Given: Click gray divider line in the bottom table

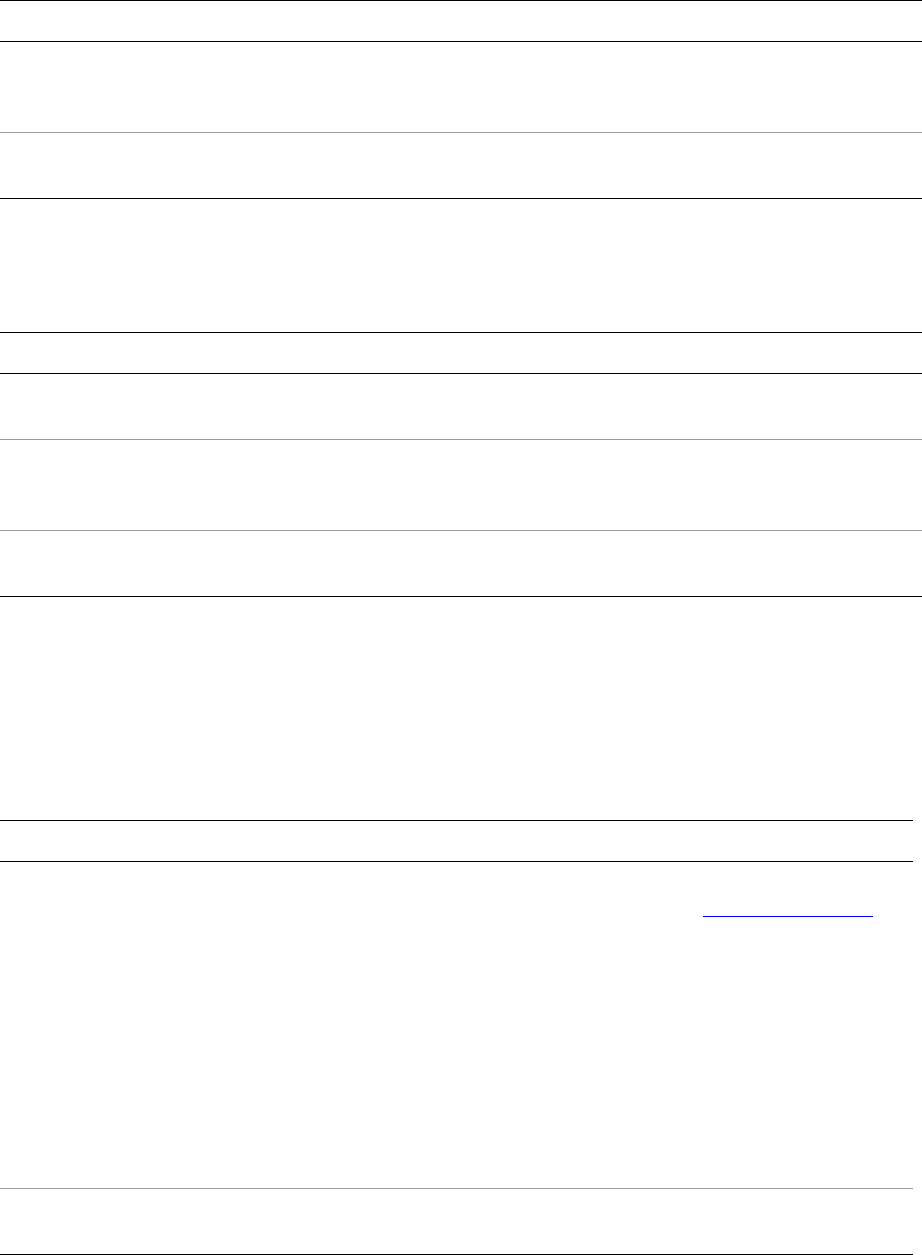Looking at the screenshot, I should point(460,1189).
